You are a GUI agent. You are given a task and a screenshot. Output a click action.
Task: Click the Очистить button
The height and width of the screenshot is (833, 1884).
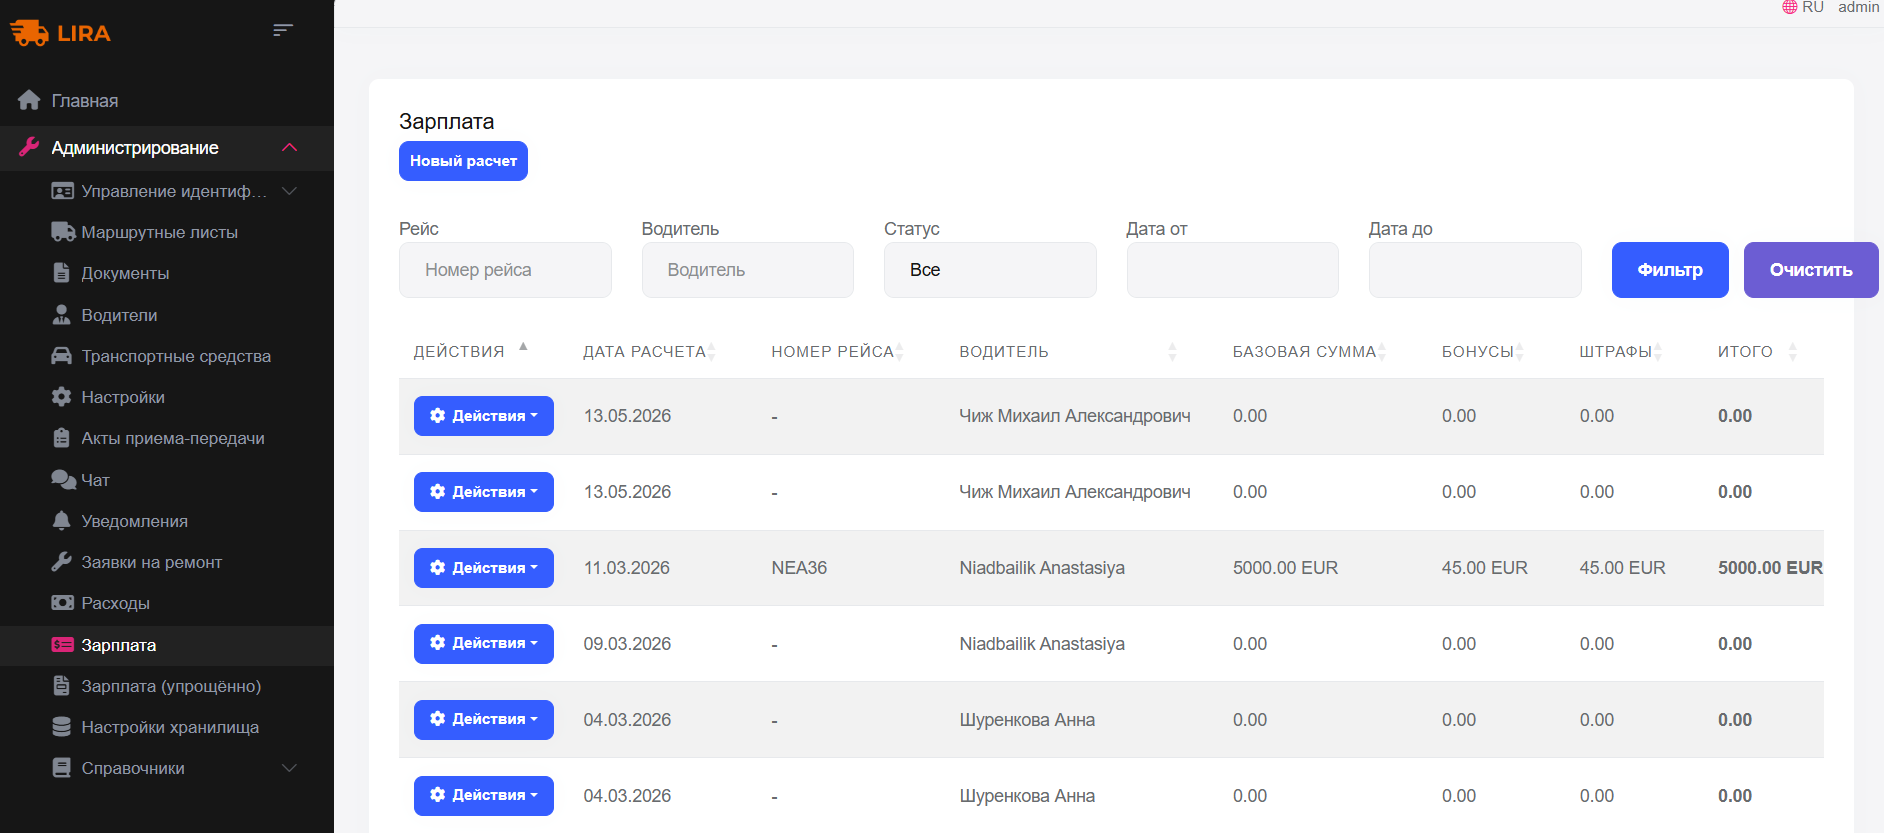[1811, 270]
